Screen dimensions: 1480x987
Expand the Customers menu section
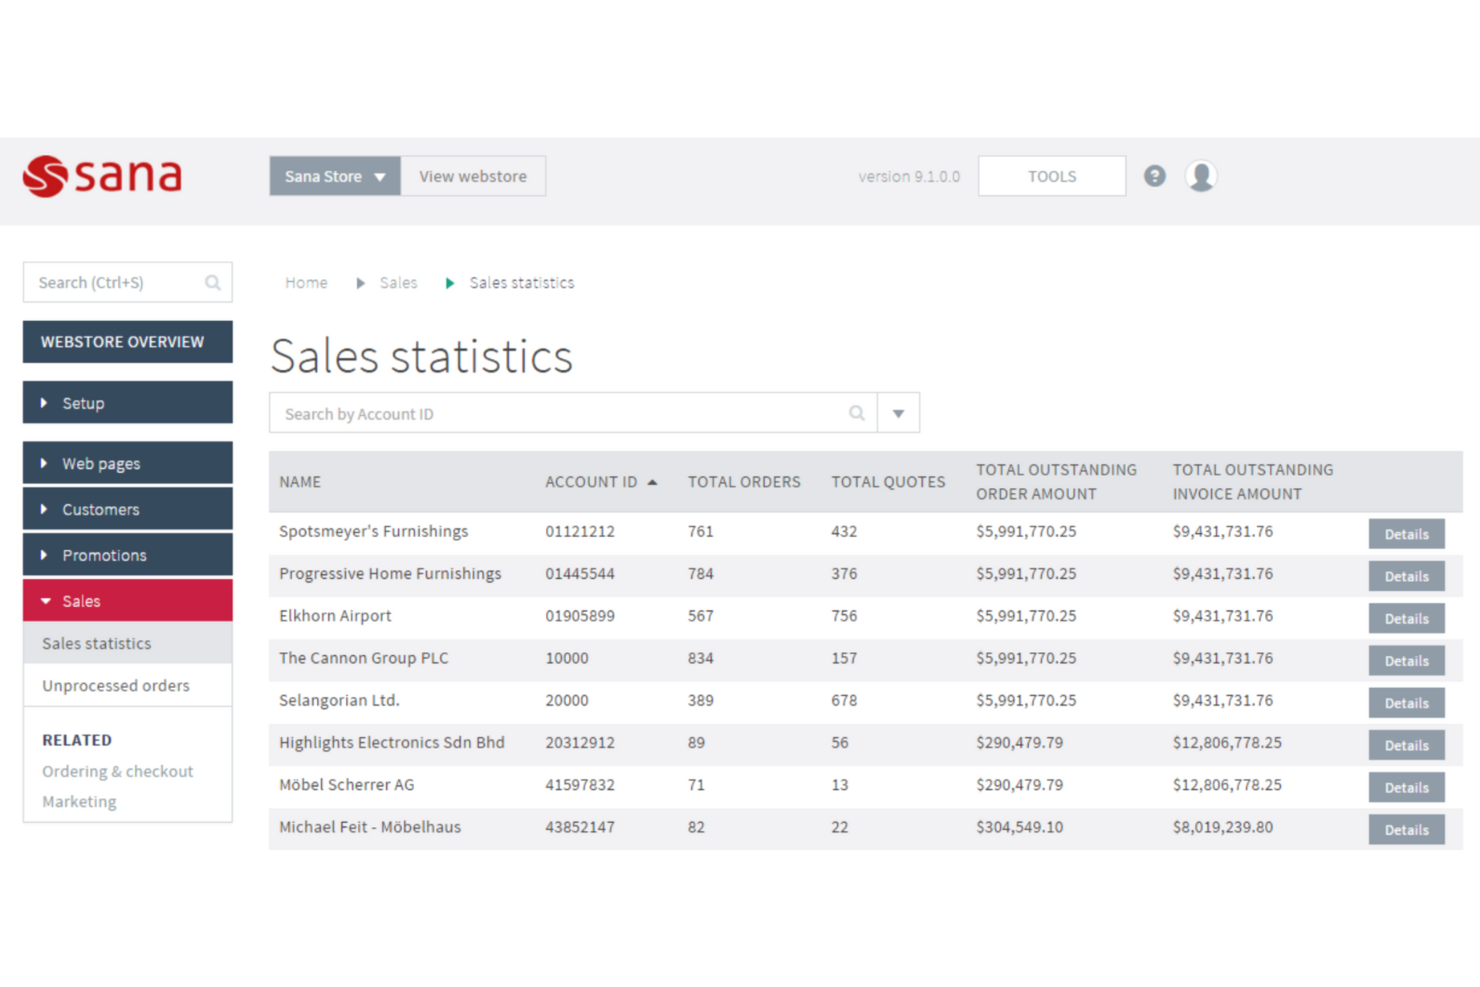[128, 509]
